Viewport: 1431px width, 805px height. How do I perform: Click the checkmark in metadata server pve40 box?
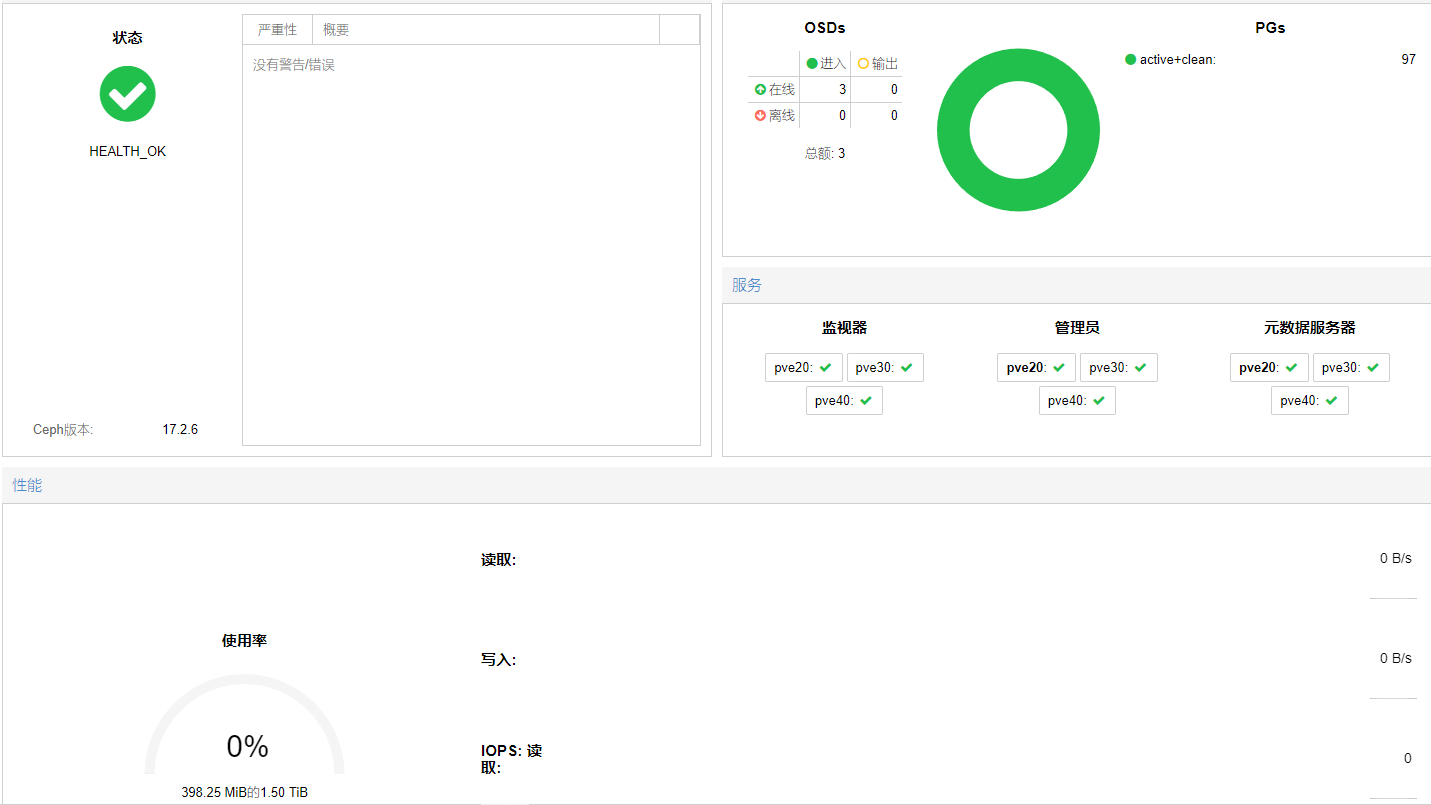(1332, 400)
